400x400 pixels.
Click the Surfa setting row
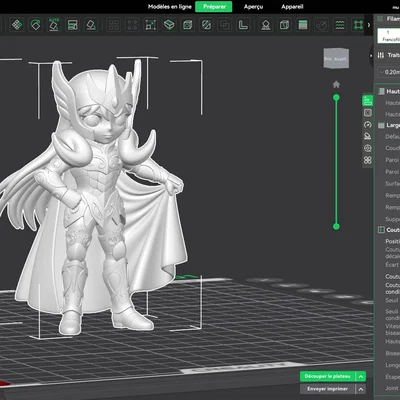pyautogui.click(x=392, y=184)
